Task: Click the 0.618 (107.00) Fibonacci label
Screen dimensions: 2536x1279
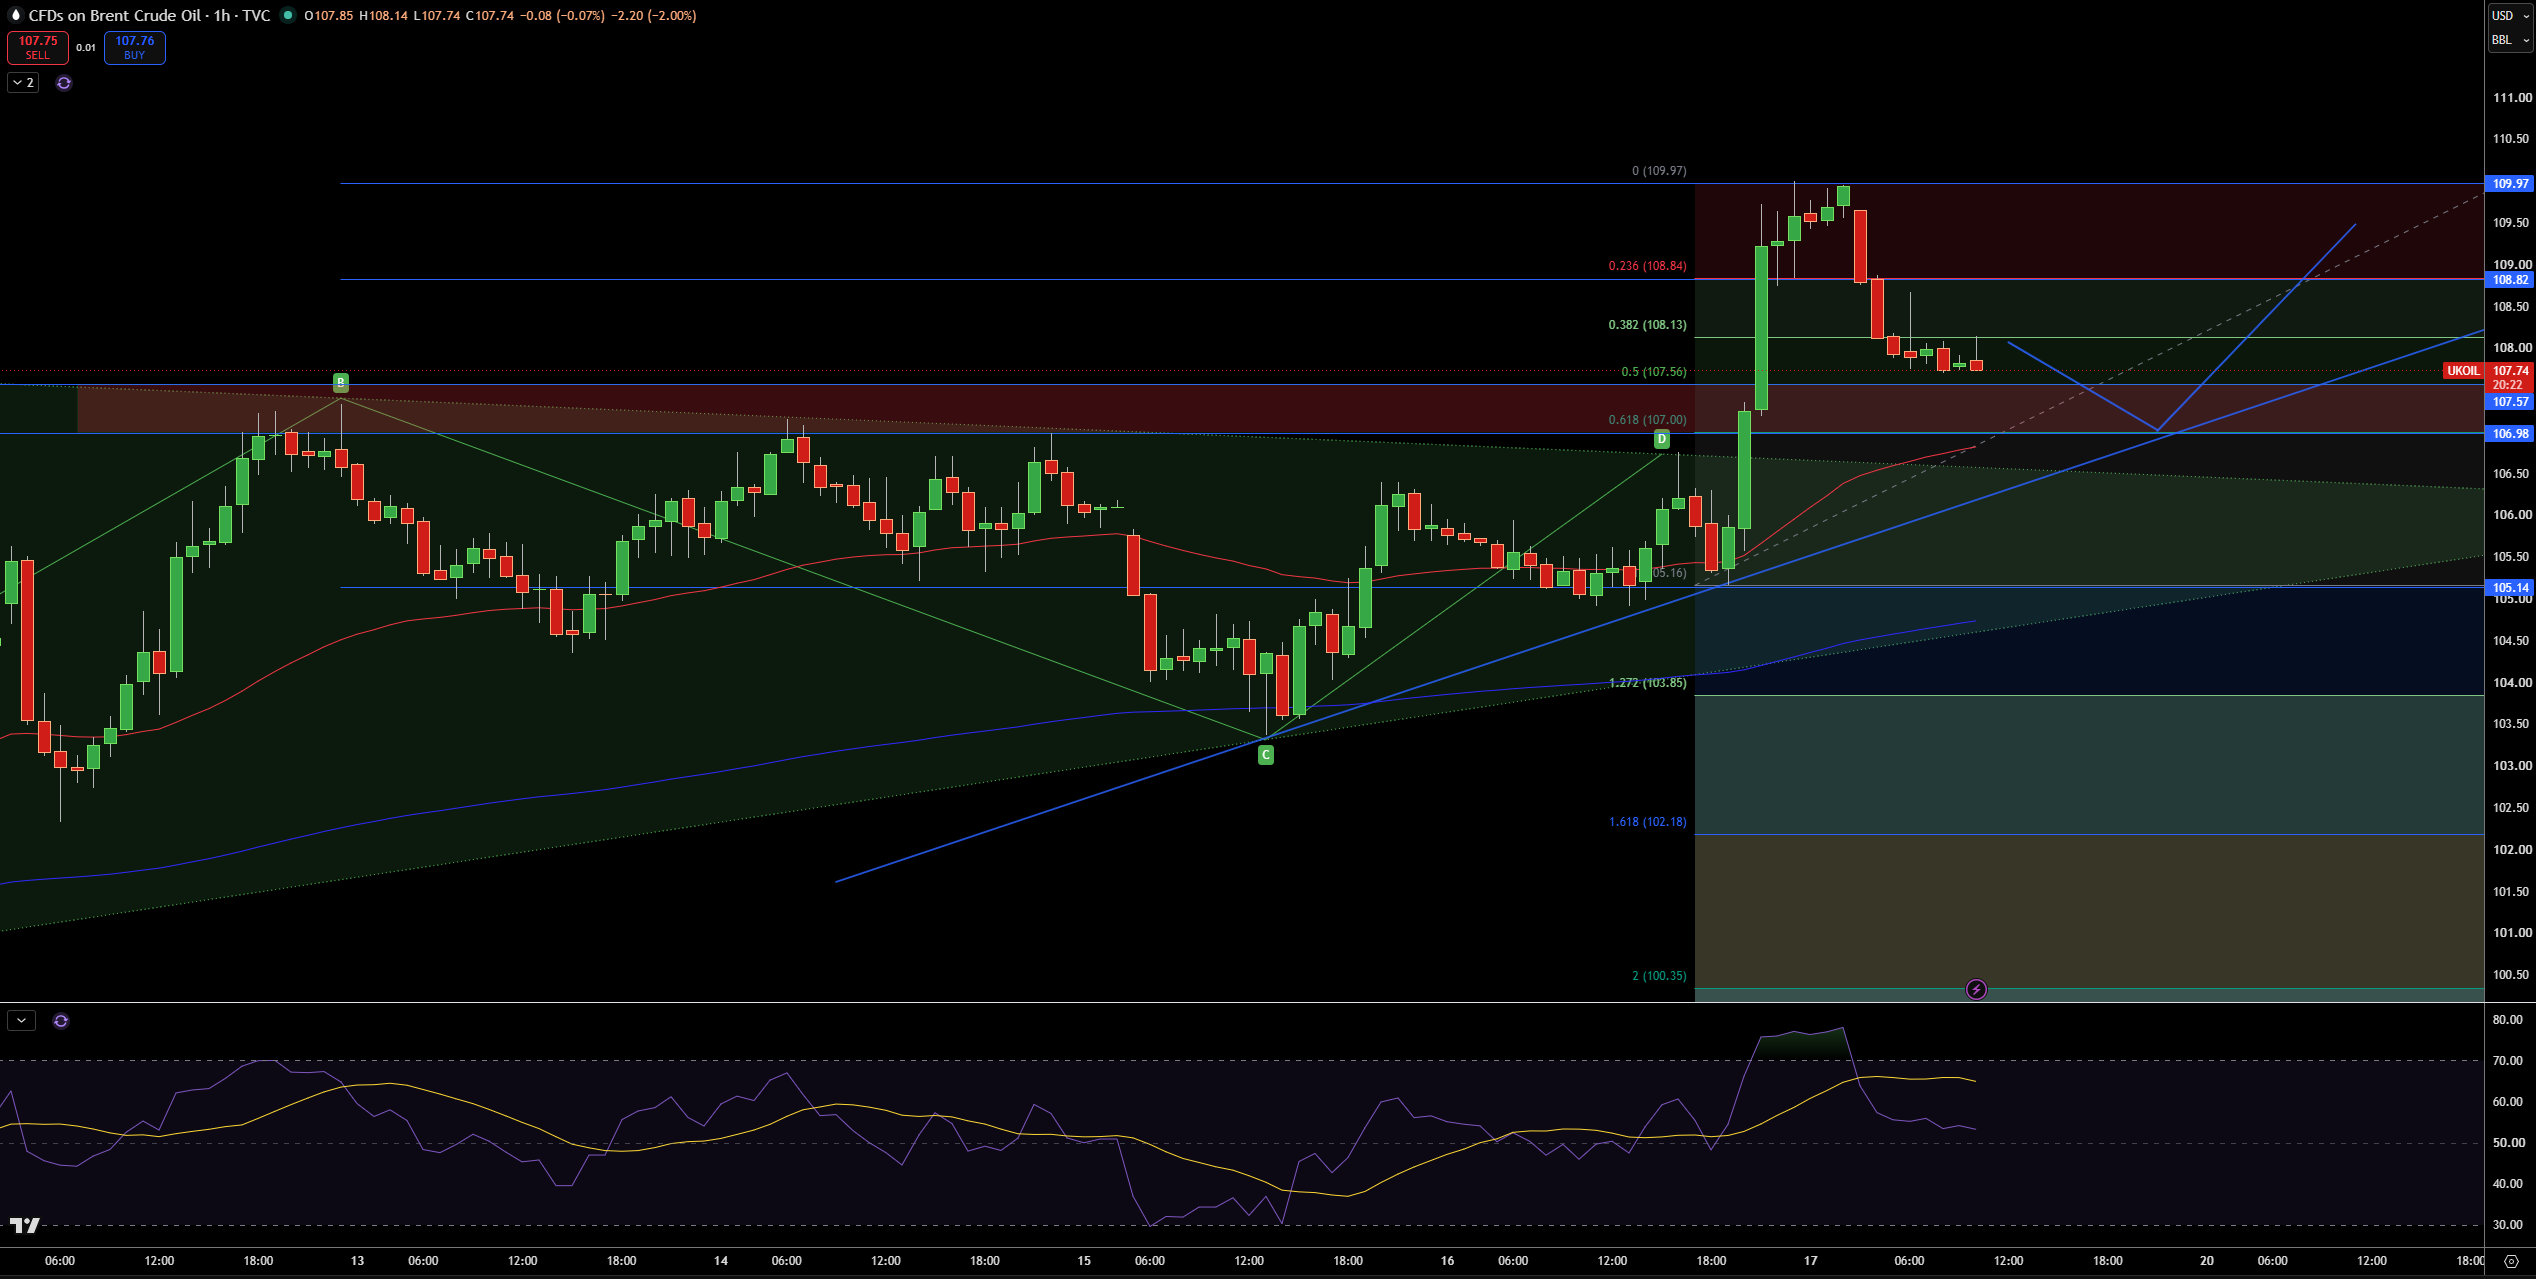Action: (x=1647, y=420)
